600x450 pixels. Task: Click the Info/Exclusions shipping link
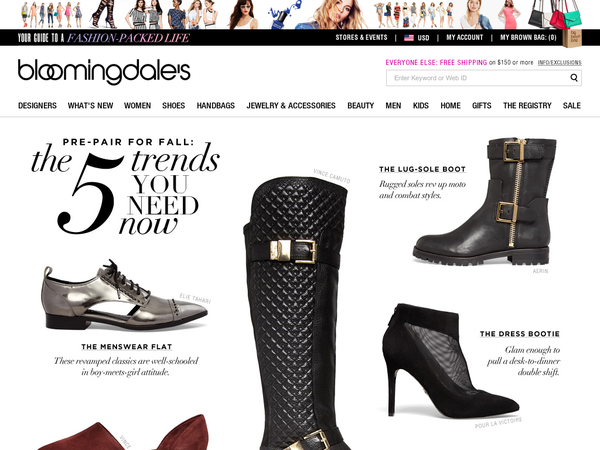559,62
